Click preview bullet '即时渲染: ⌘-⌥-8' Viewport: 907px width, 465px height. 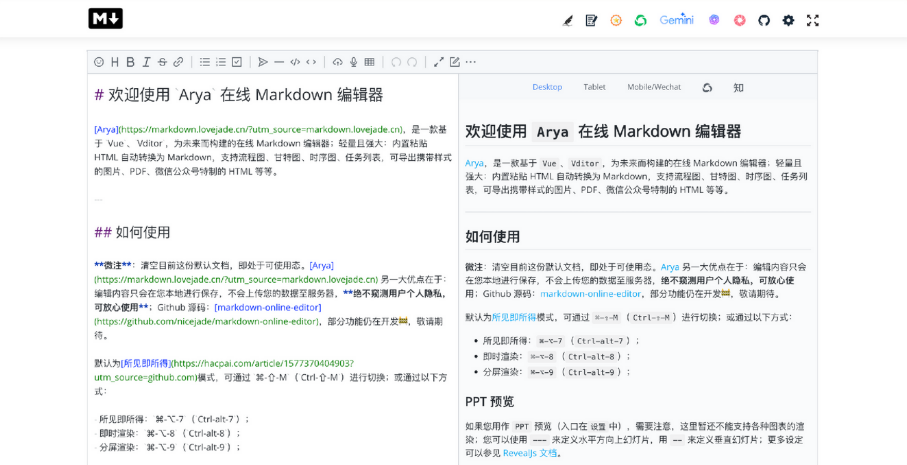point(557,356)
